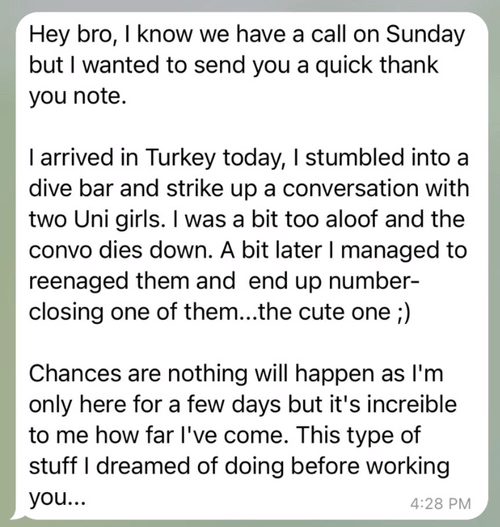This screenshot has width=500, height=527.
Task: Select the word "Sunday" in the first line
Action: (425, 35)
